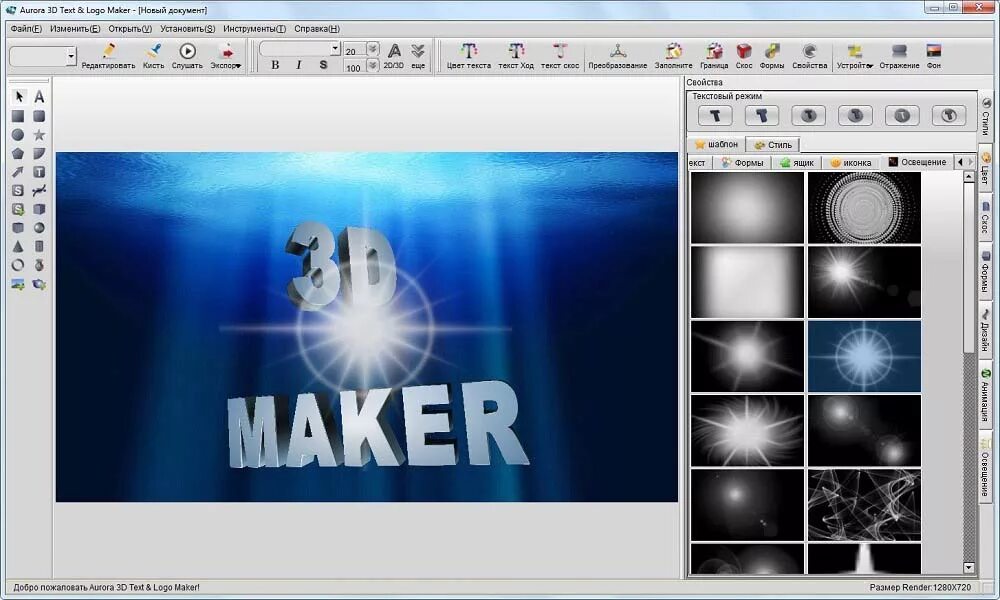Open the Редактировать pencil tool

(108, 55)
